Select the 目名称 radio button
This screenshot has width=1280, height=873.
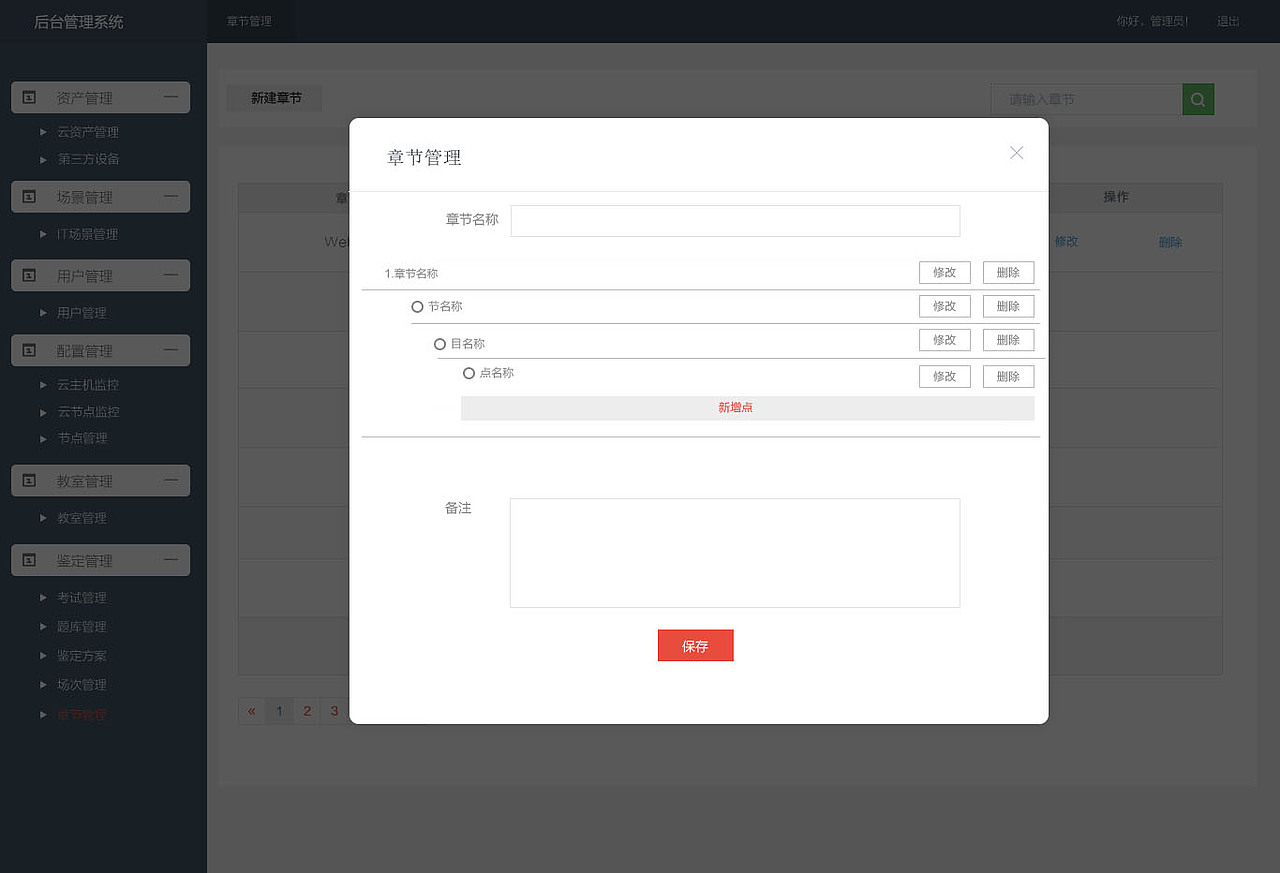pyautogui.click(x=439, y=344)
